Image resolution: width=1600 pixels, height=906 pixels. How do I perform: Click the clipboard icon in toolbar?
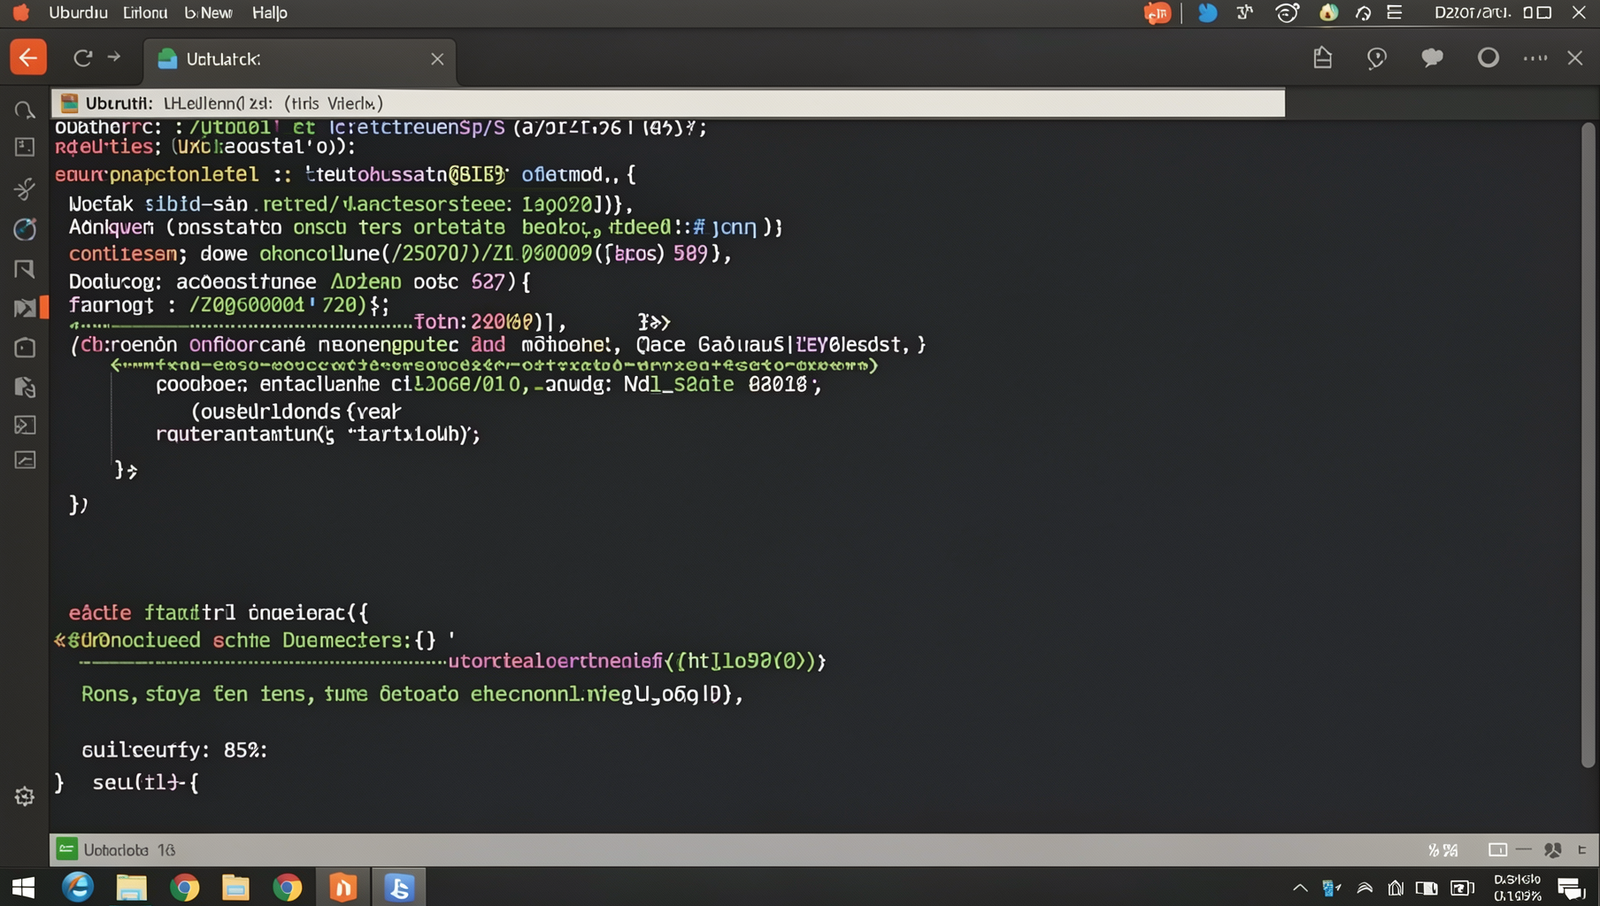(1322, 58)
